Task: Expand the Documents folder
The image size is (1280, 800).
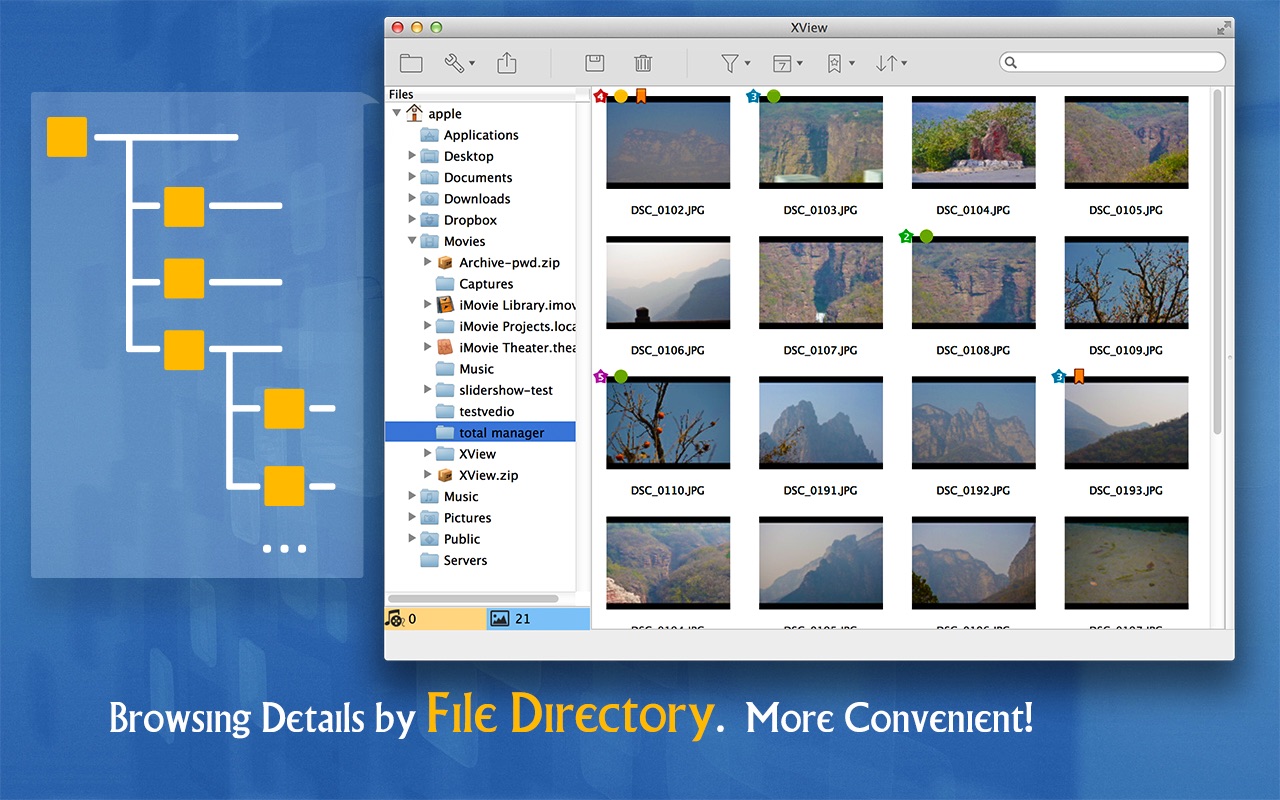Action: tap(412, 177)
